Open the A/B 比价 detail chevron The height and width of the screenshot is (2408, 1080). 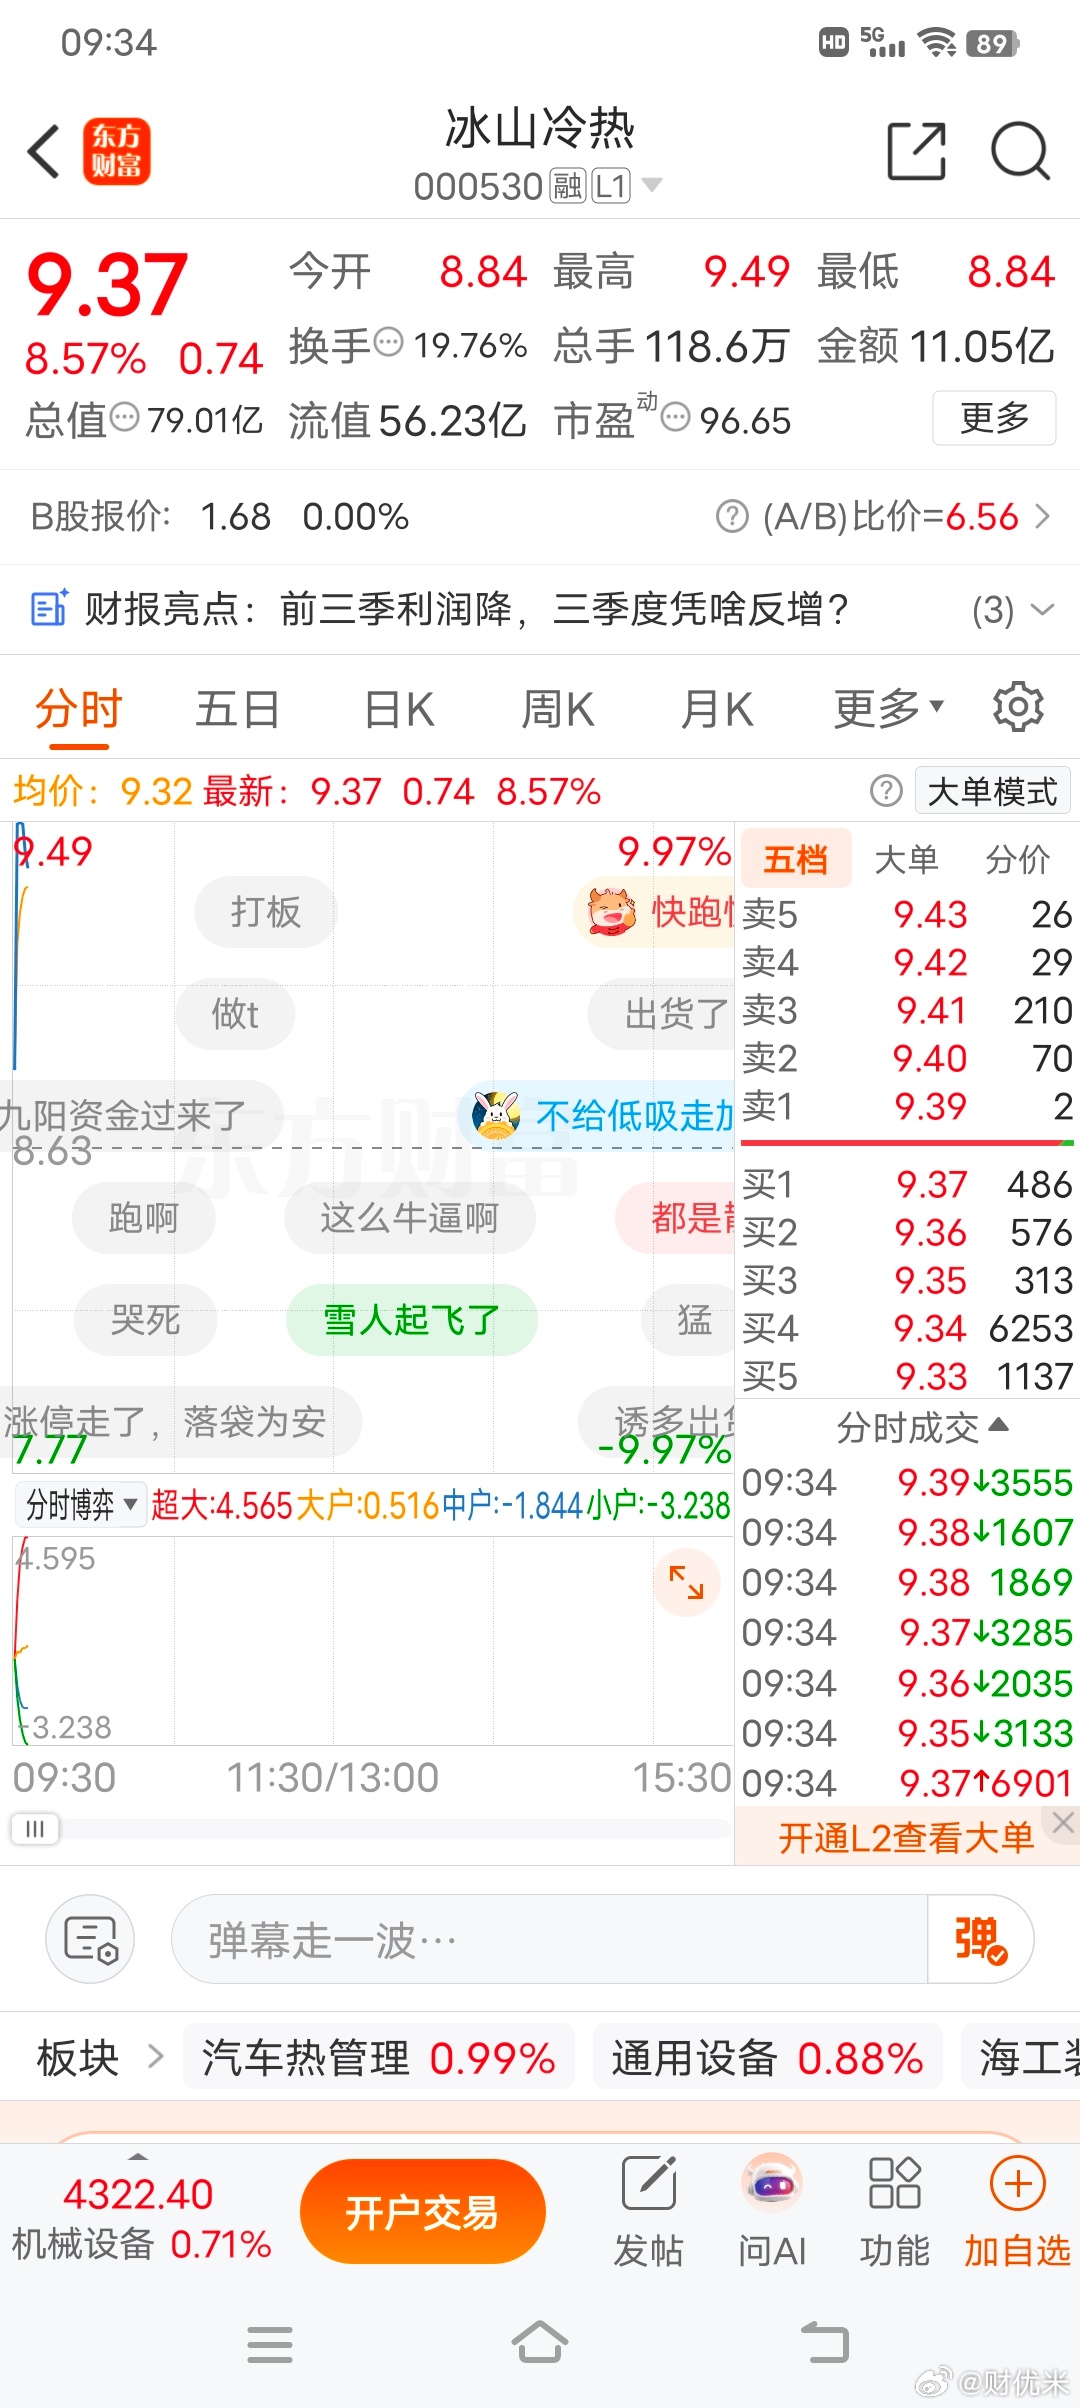[x=1043, y=517]
